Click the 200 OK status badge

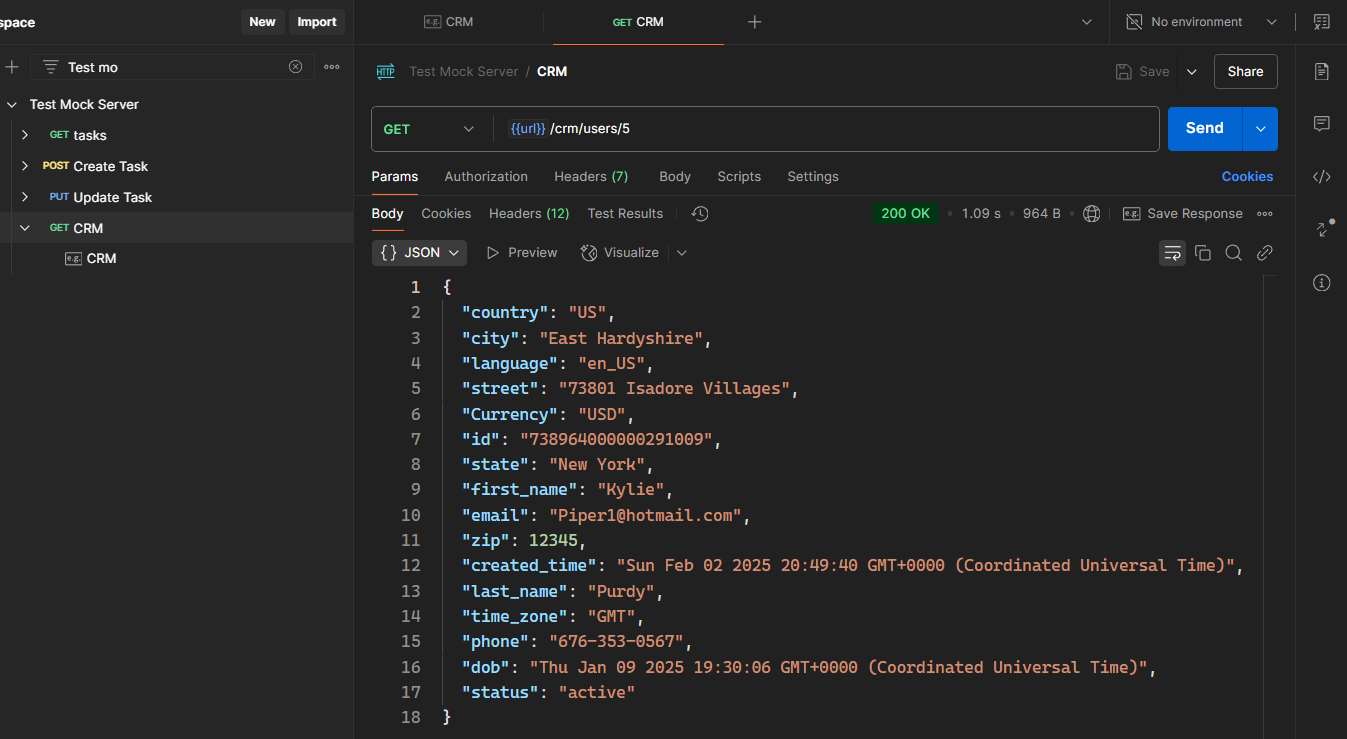[906, 214]
